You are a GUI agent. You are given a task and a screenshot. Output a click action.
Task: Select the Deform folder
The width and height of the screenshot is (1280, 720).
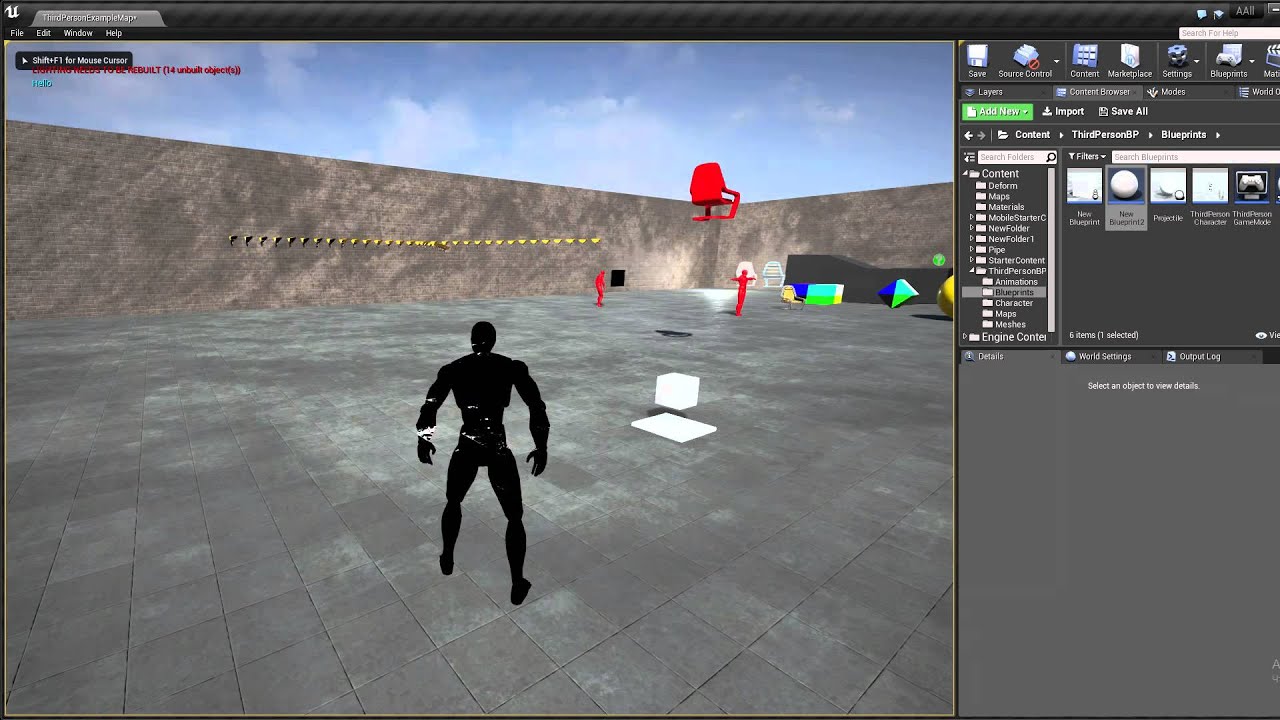pos(1002,186)
